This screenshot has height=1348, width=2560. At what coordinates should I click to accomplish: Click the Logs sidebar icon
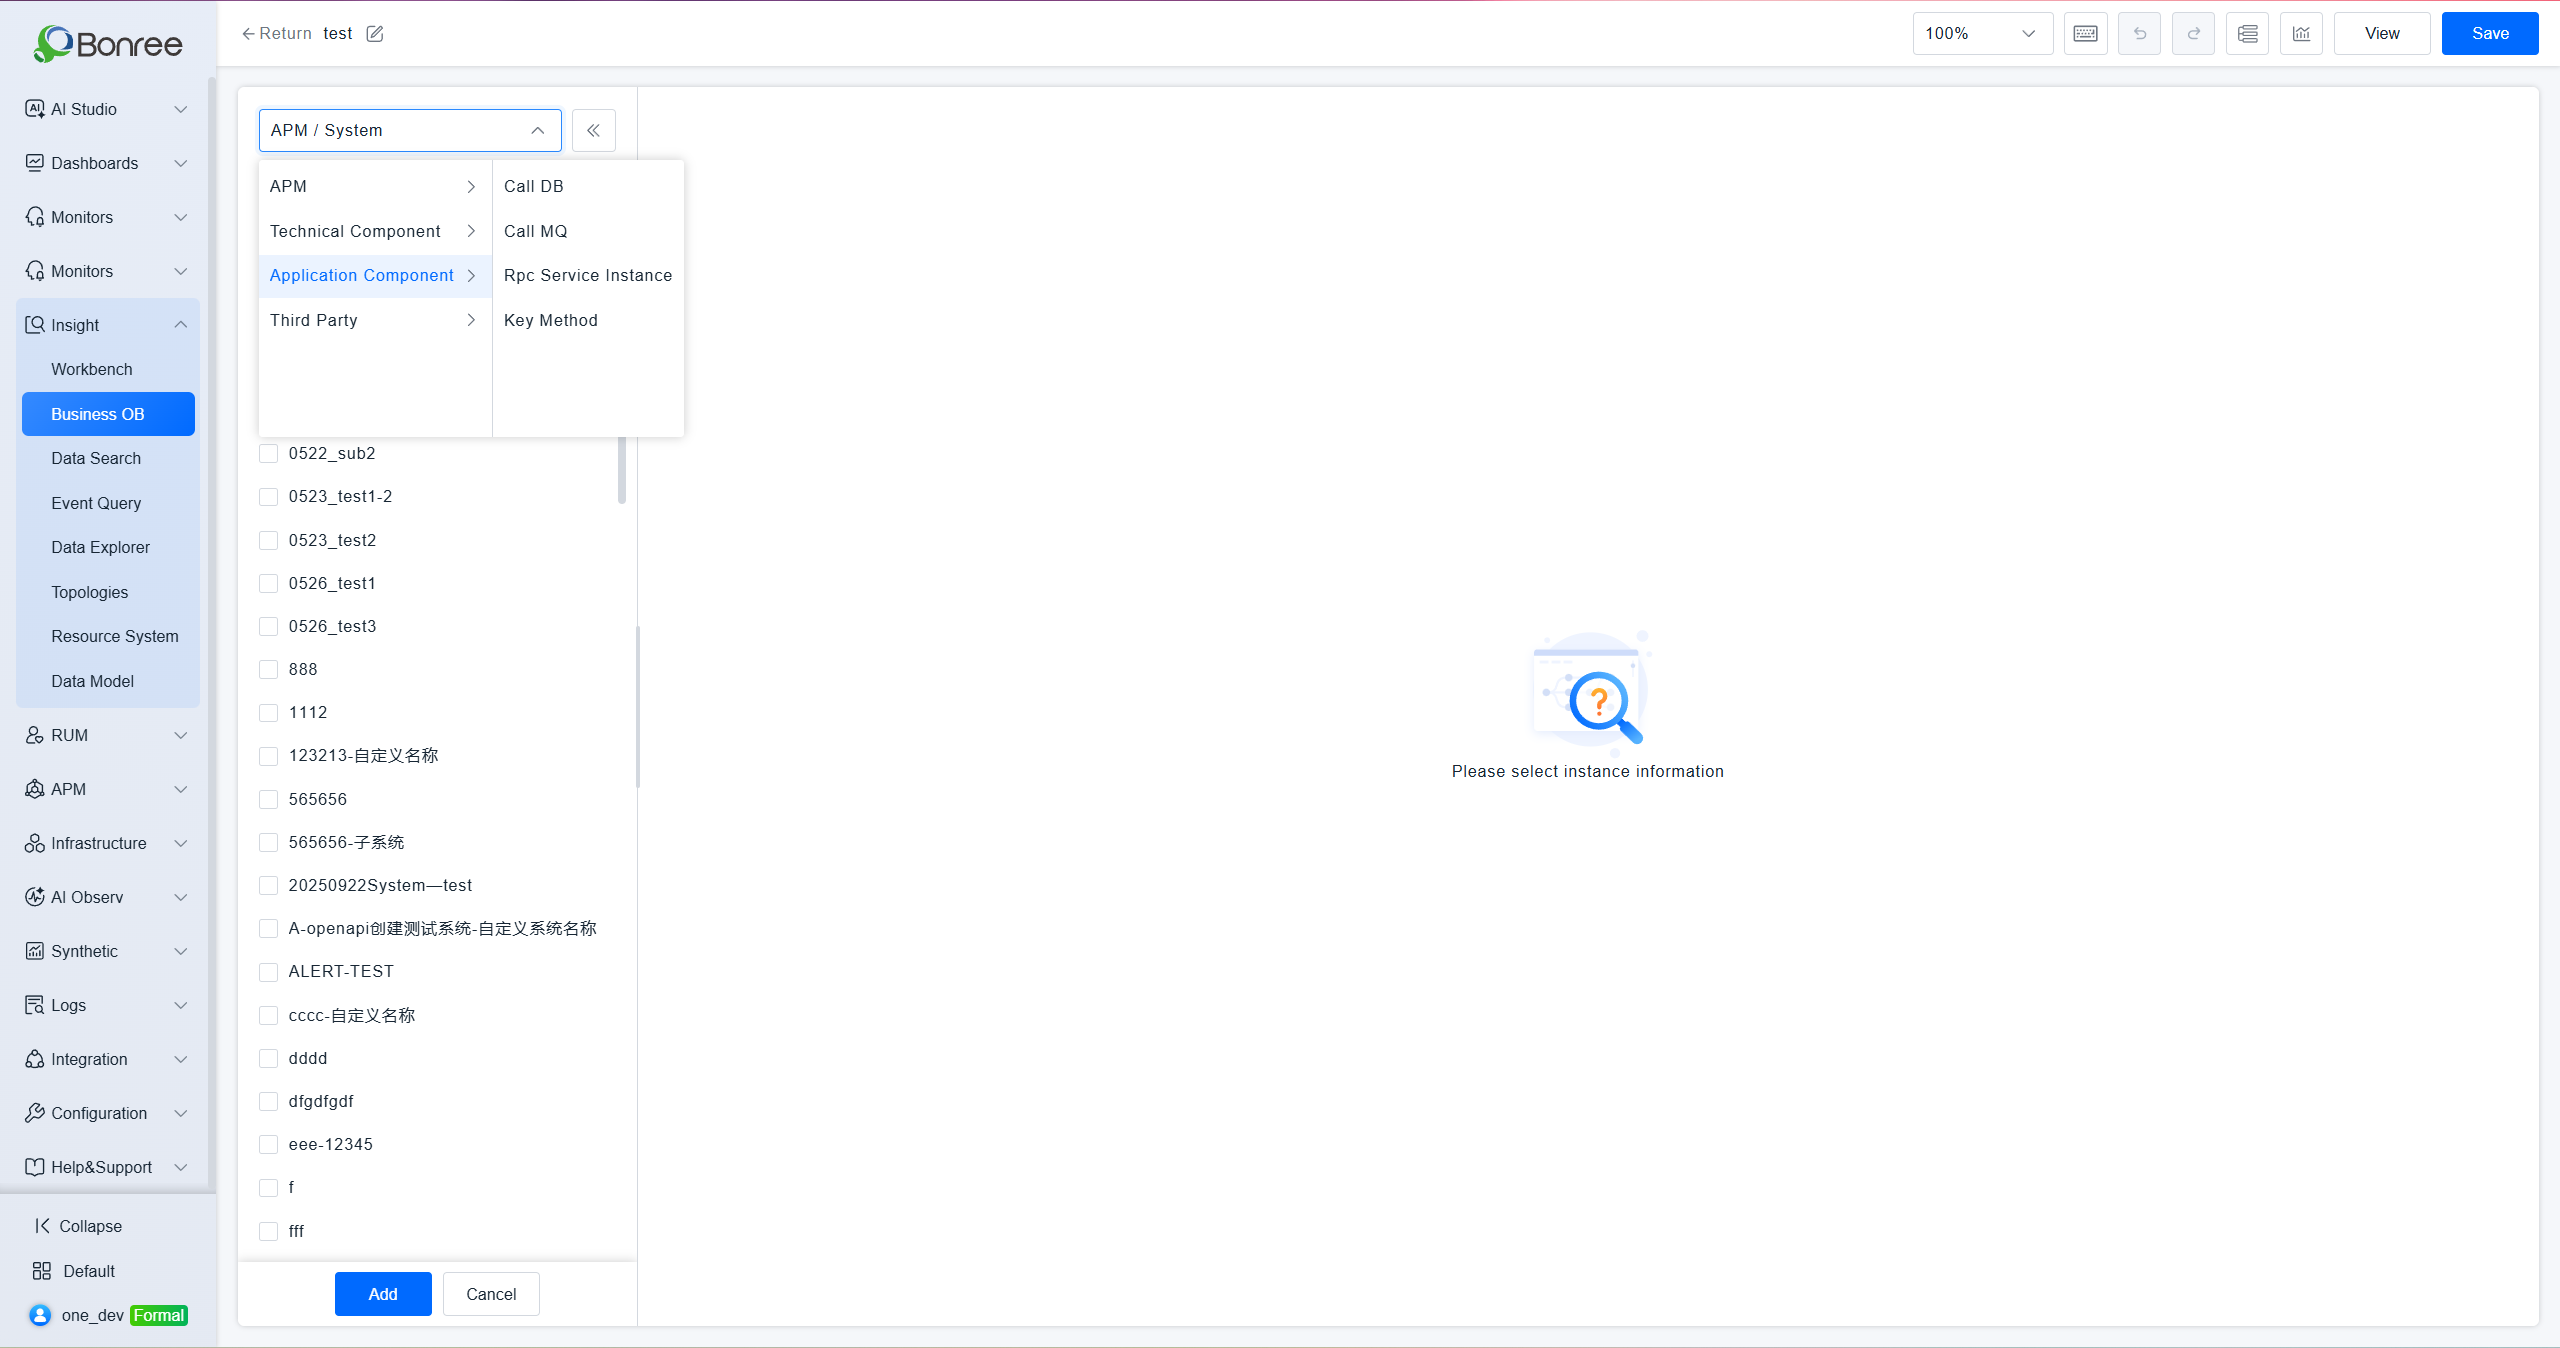click(x=35, y=1005)
